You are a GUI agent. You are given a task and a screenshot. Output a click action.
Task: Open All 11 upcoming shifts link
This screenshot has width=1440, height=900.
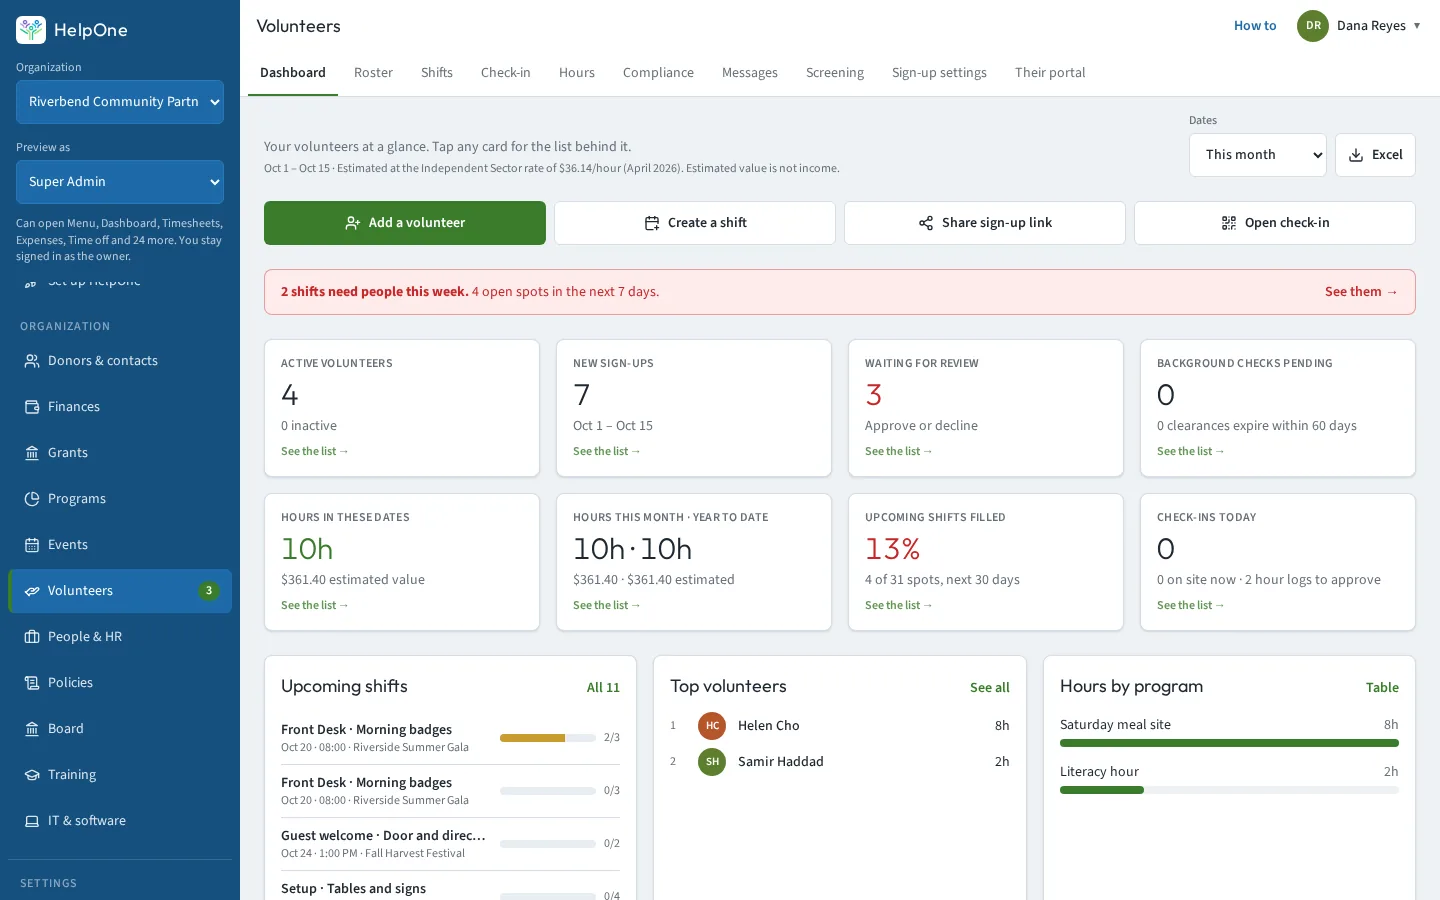click(x=603, y=688)
